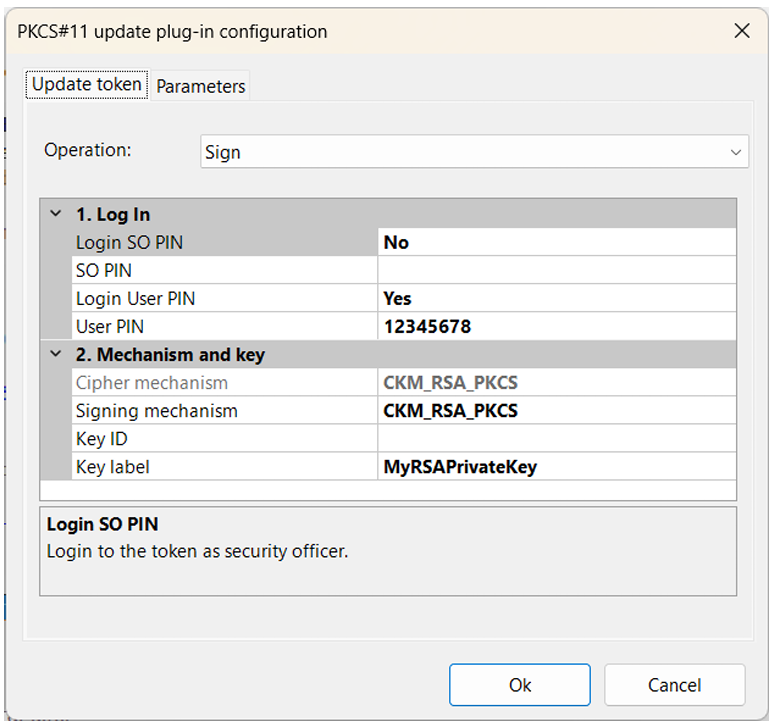Edit the User PIN value 12345678
The height and width of the screenshot is (728, 773).
coord(557,326)
